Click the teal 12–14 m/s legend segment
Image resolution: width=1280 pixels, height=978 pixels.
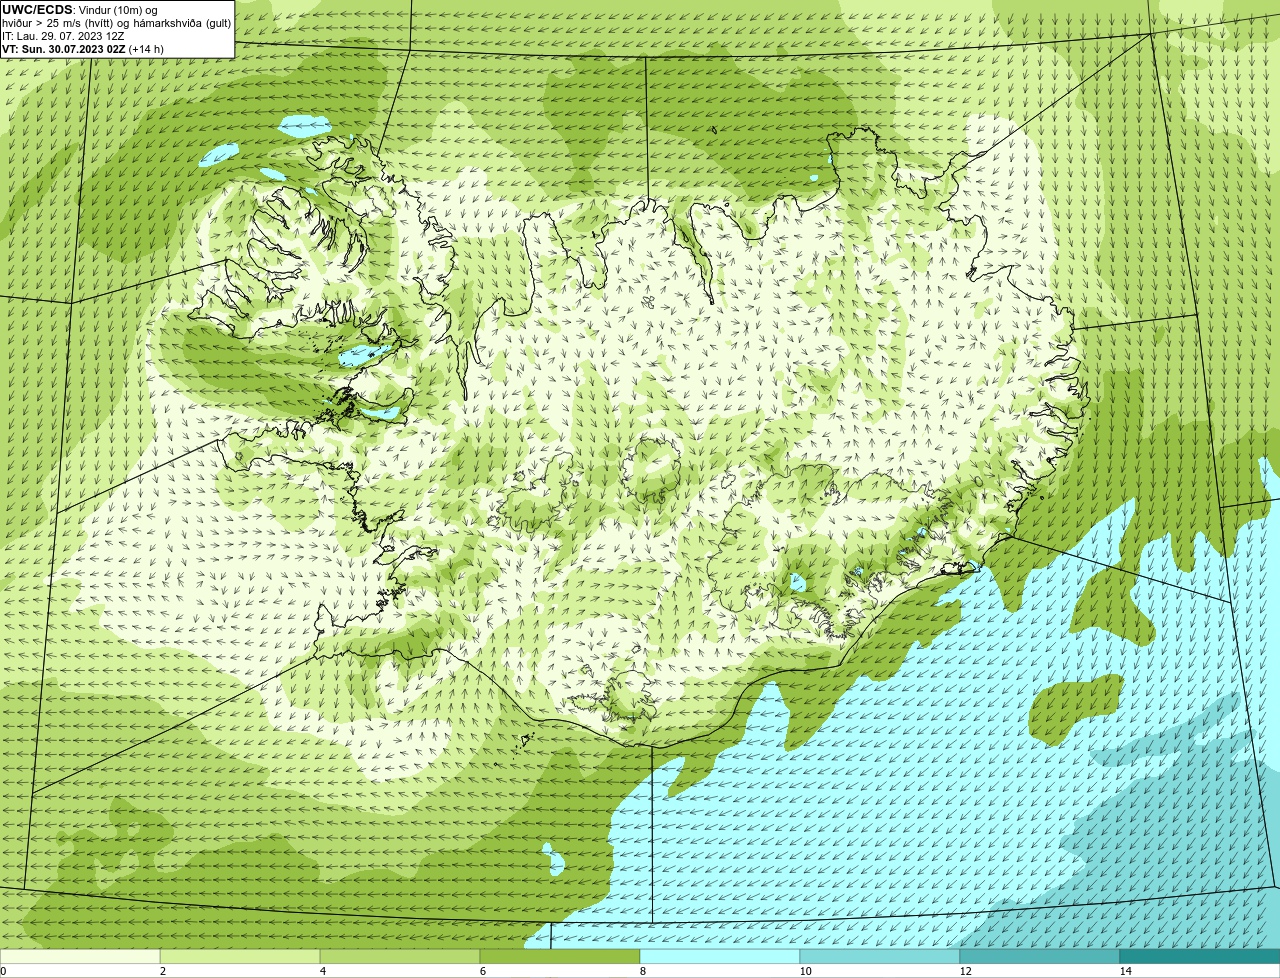click(1040, 956)
